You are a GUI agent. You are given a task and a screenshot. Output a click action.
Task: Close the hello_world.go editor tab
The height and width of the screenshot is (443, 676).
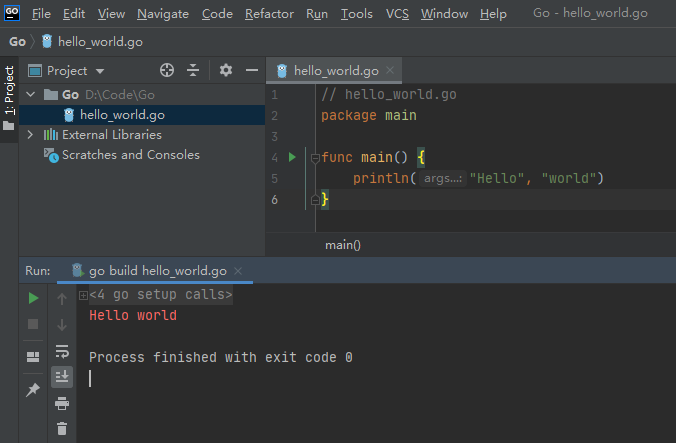(x=390, y=71)
